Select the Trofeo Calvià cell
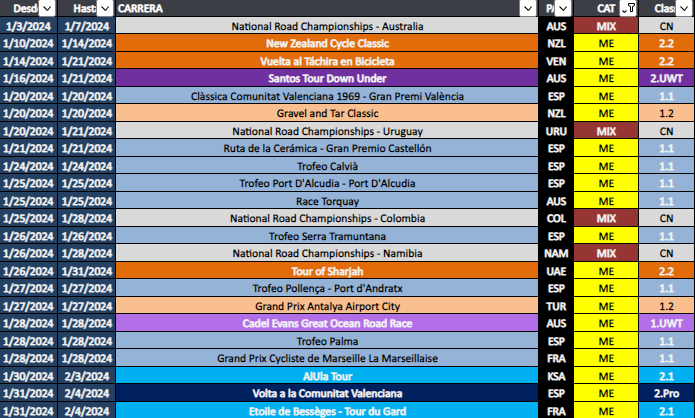The image size is (695, 418). click(327, 166)
